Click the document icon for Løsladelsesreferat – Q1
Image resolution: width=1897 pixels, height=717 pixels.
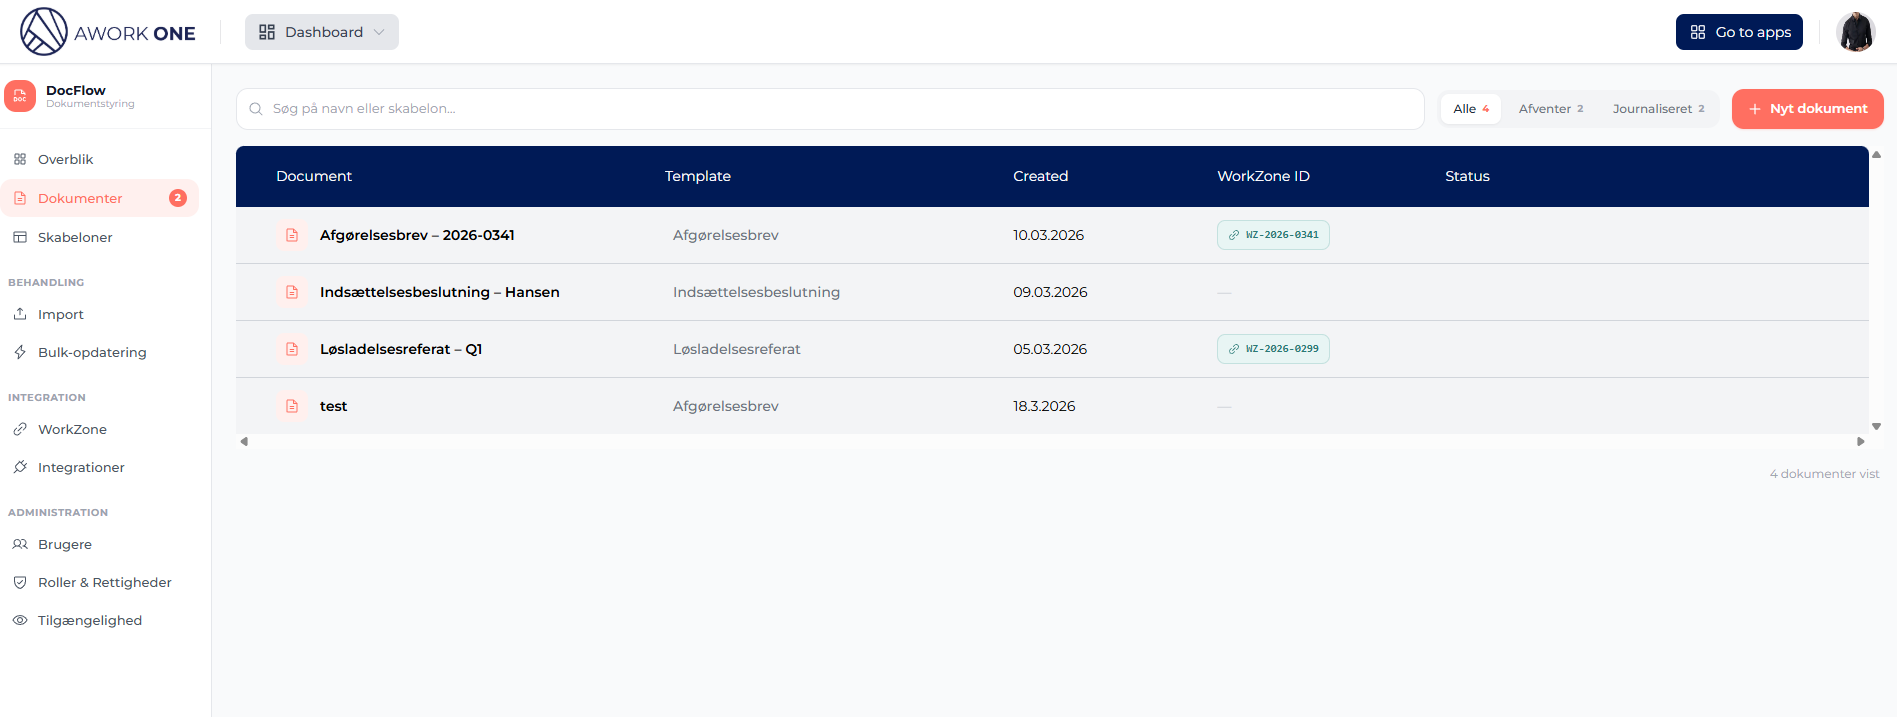tap(292, 349)
